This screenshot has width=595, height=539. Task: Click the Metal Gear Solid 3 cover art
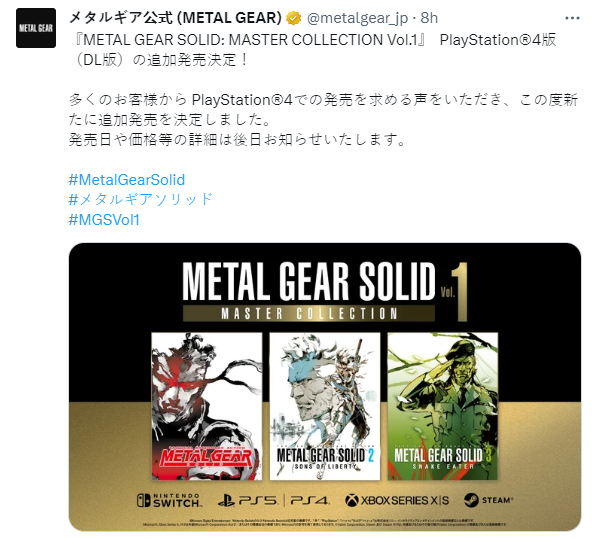point(442,407)
